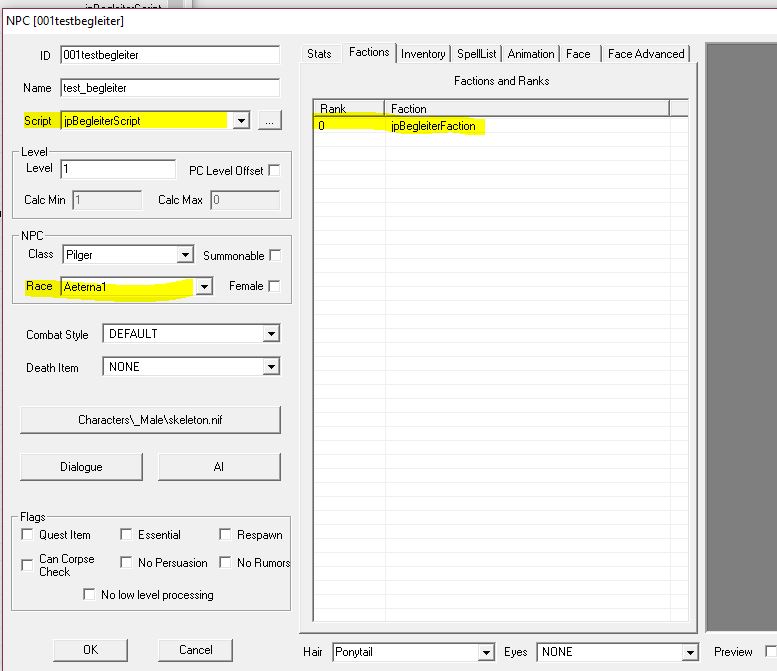Check the Female checkbox
This screenshot has height=671, width=777.
click(x=274, y=287)
